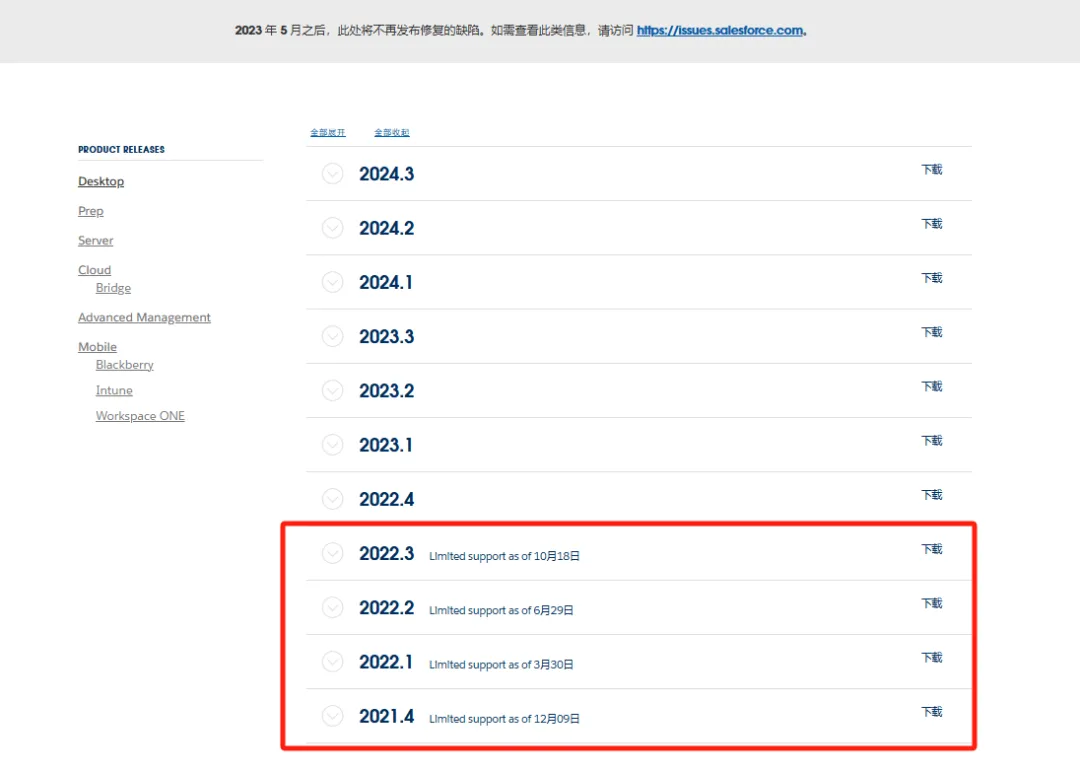Image resolution: width=1080 pixels, height=772 pixels.
Task: Open the Server releases link
Action: (96, 241)
